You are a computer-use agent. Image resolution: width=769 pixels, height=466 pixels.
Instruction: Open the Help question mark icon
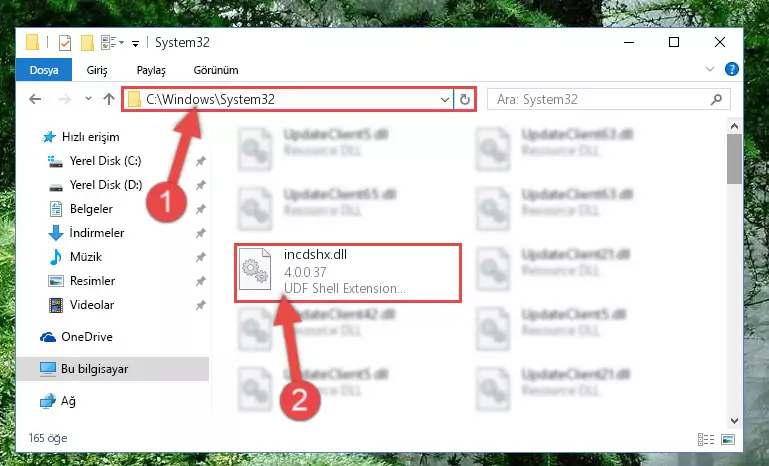point(731,69)
